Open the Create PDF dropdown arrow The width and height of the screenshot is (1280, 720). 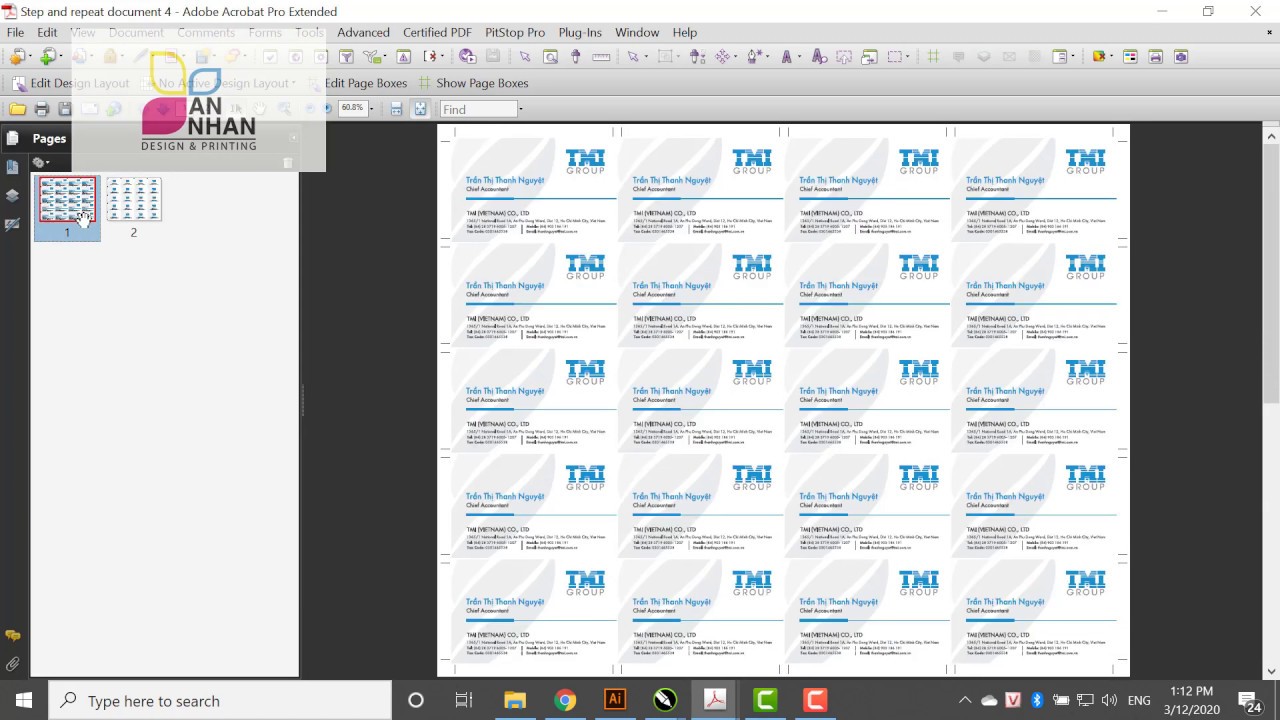(30, 57)
